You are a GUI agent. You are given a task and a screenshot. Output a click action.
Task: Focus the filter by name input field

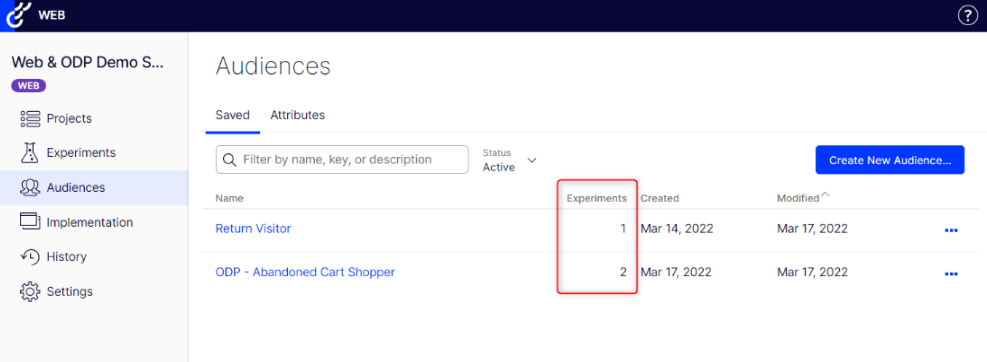click(x=342, y=160)
